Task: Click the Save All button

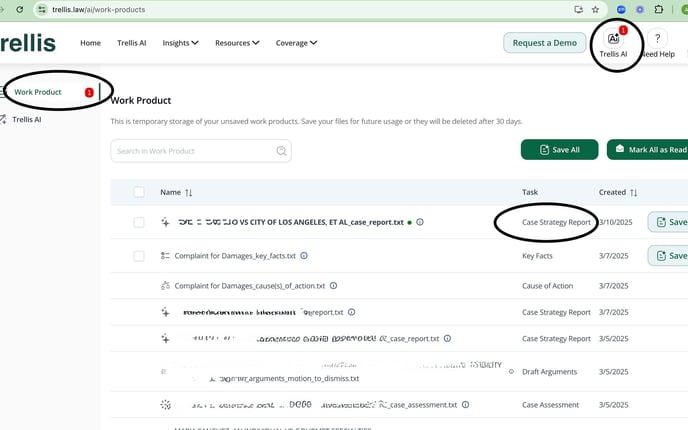Action: tap(559, 150)
